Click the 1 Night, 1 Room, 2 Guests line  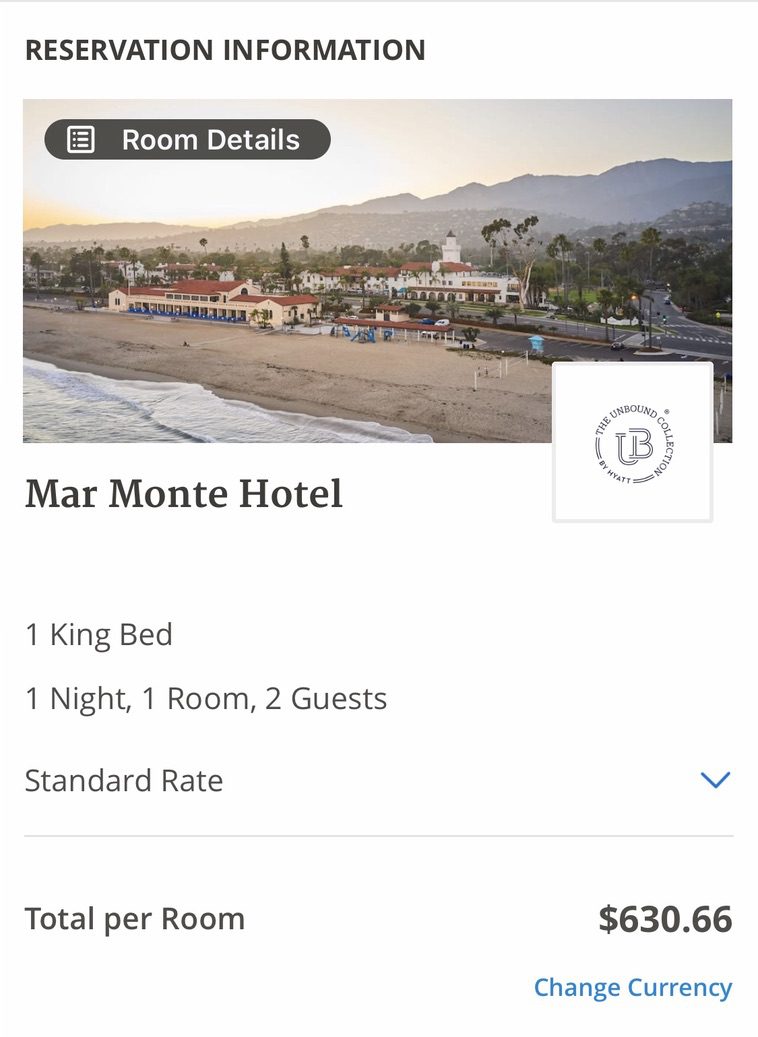point(206,699)
